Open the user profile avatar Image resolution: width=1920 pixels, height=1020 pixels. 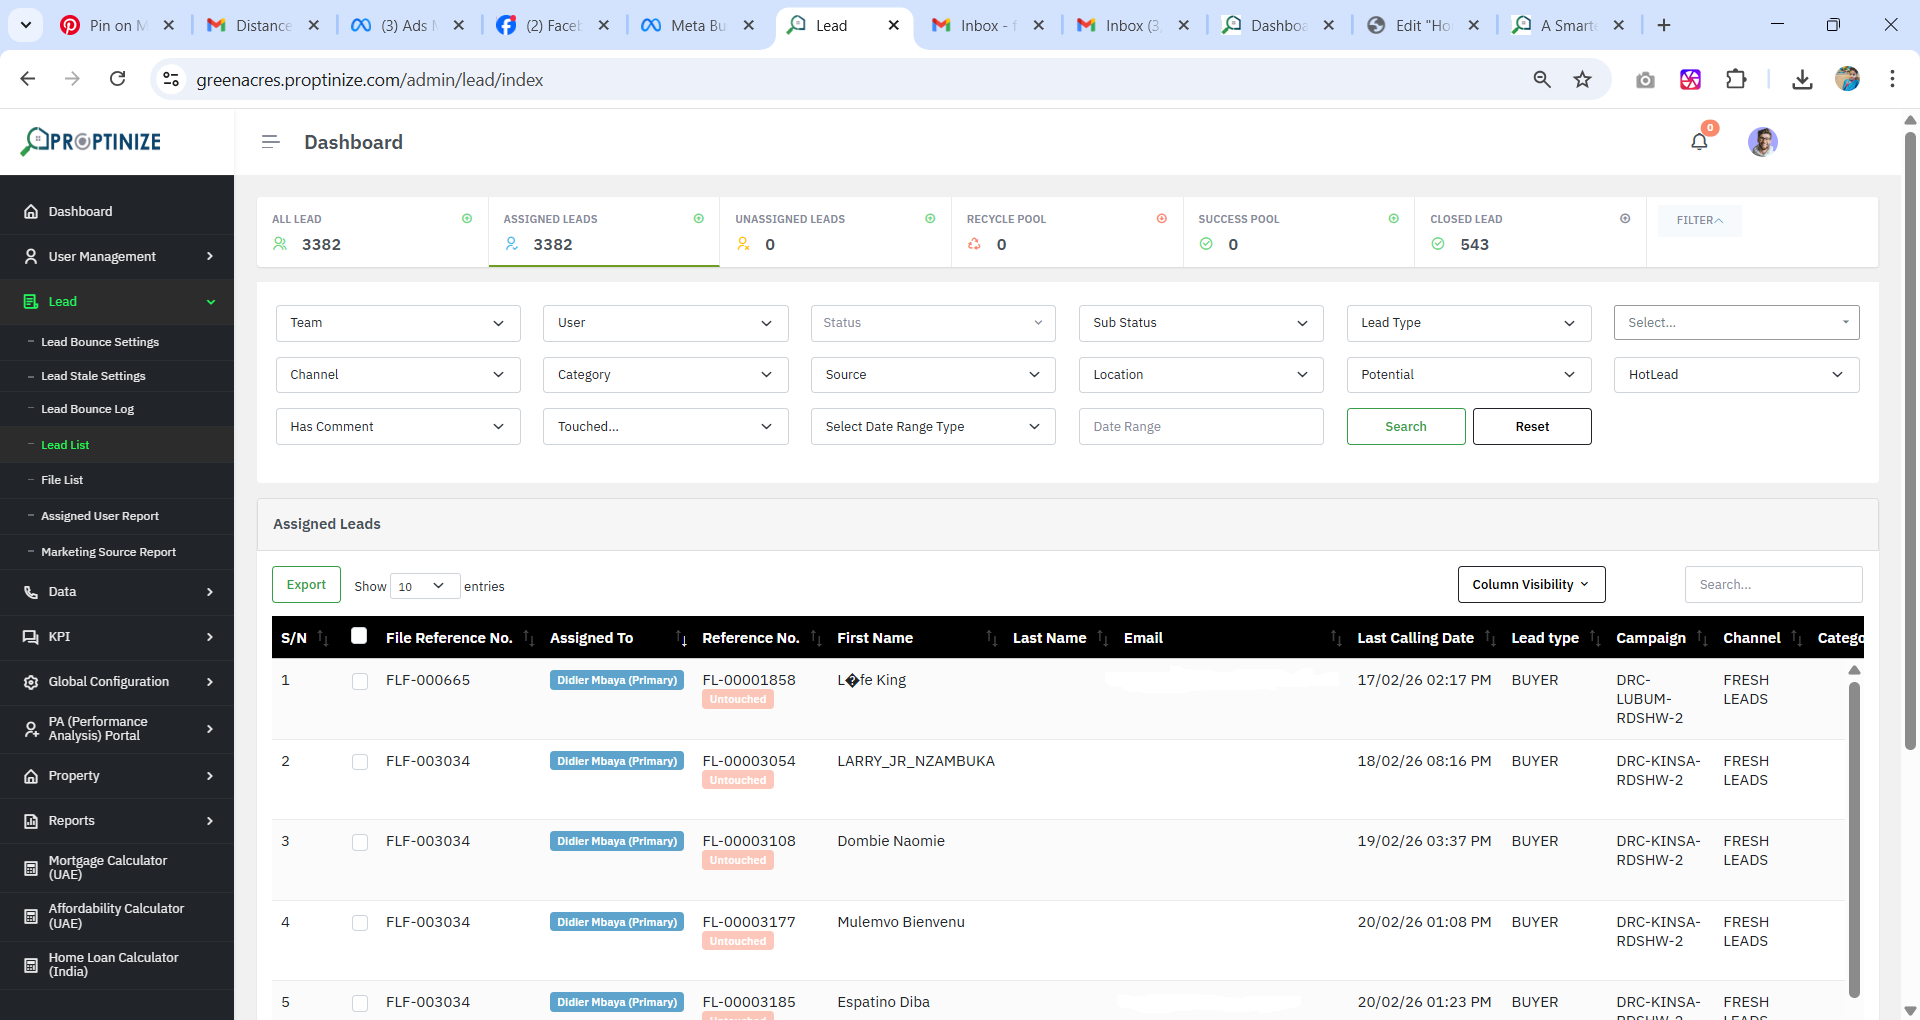1762,142
